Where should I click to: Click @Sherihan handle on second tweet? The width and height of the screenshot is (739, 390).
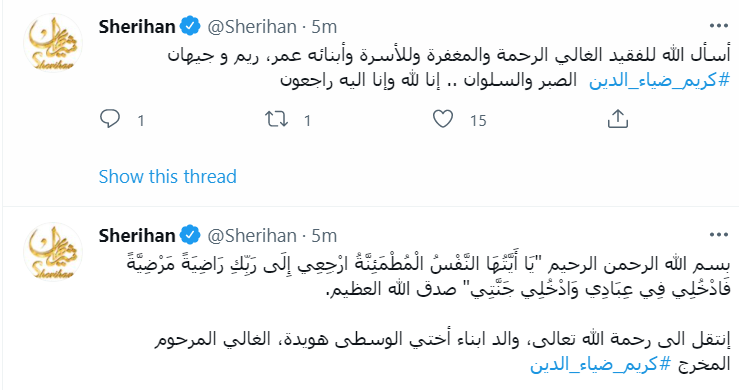click(x=252, y=236)
